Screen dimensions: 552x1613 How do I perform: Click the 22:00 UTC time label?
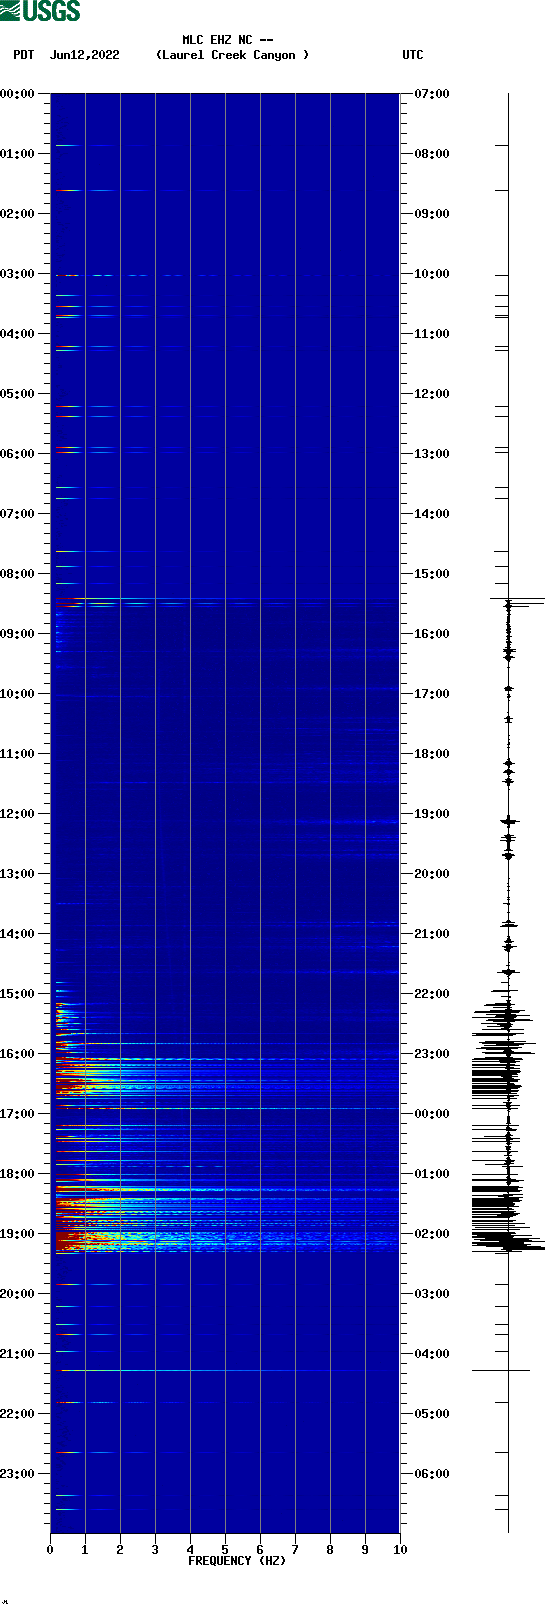pyautogui.click(x=432, y=994)
